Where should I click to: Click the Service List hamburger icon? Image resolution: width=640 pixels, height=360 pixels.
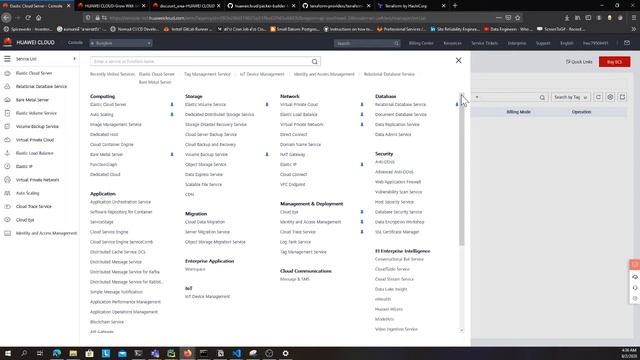click(x=7, y=59)
